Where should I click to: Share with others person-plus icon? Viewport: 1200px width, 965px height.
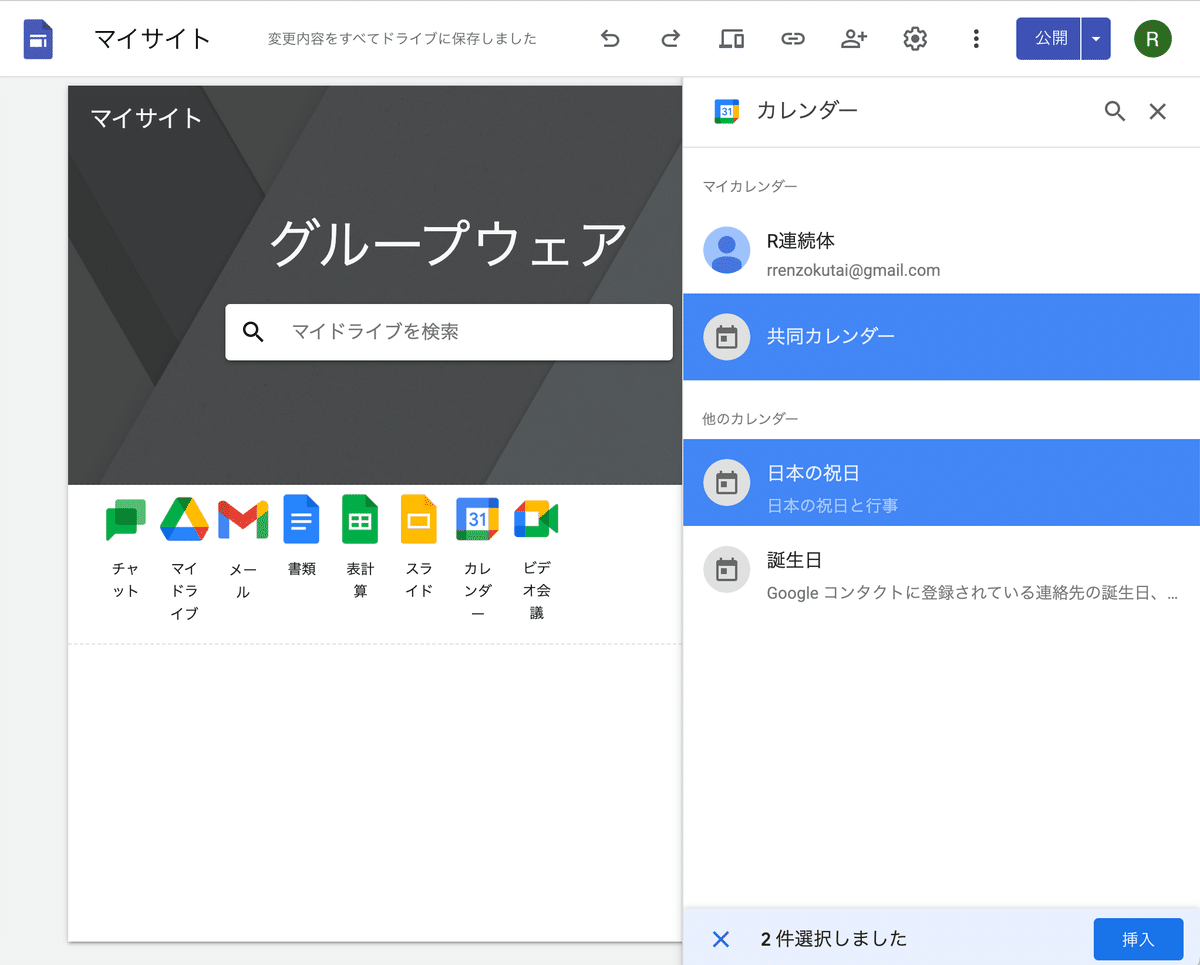coord(854,39)
